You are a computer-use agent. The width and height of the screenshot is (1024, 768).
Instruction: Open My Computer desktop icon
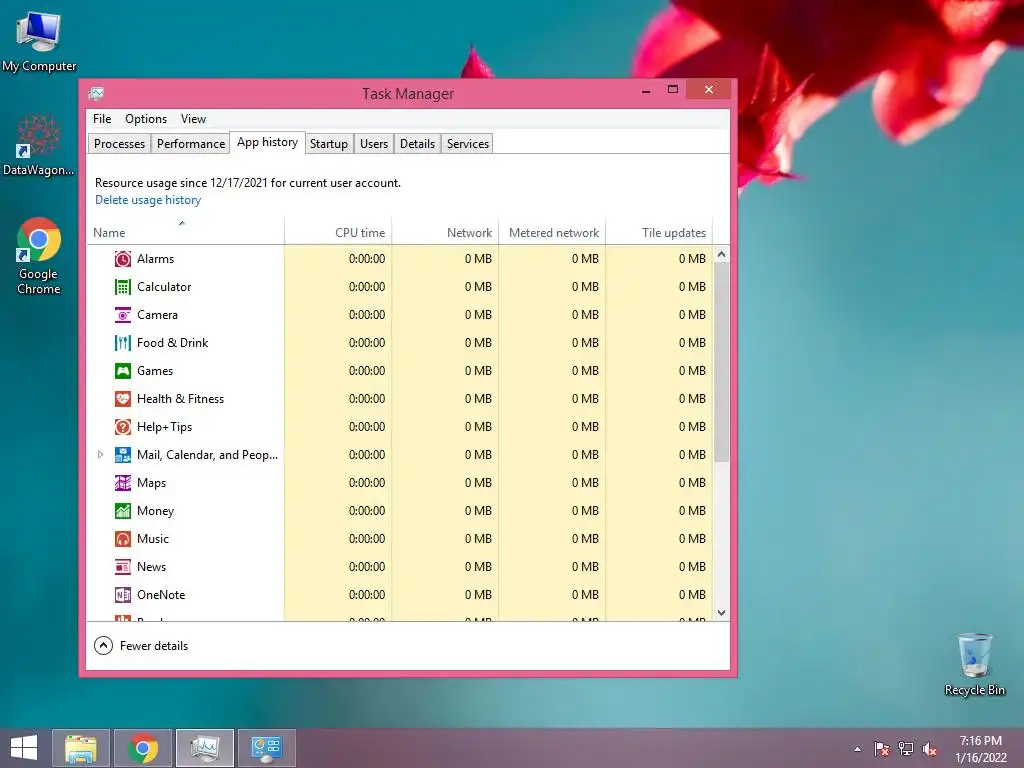pyautogui.click(x=39, y=42)
